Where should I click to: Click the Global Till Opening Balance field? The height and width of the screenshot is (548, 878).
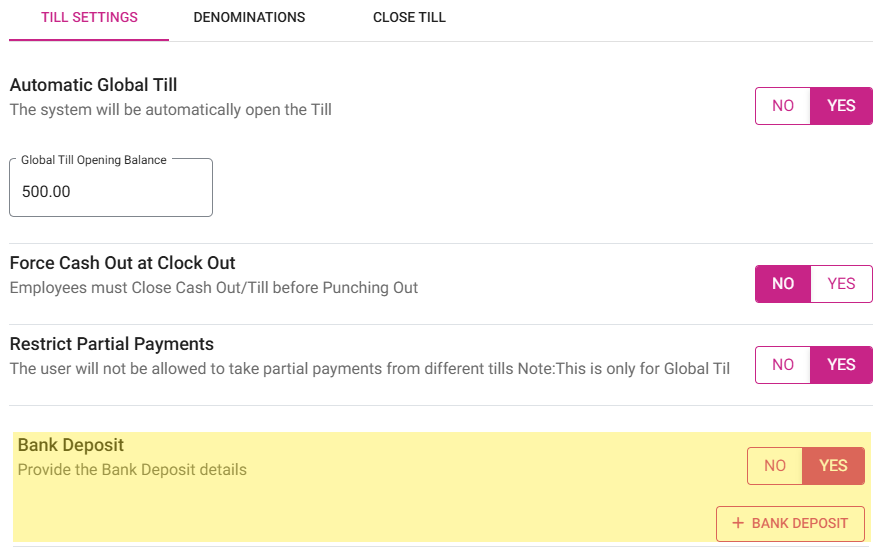tap(111, 192)
